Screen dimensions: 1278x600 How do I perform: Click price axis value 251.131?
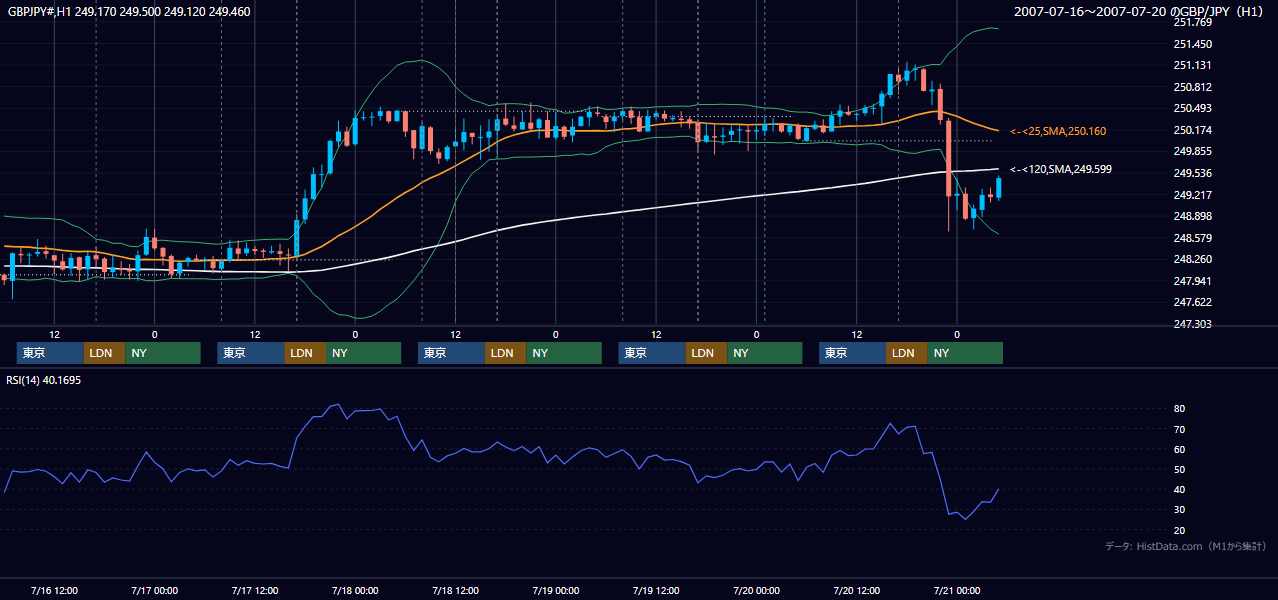pos(1192,65)
